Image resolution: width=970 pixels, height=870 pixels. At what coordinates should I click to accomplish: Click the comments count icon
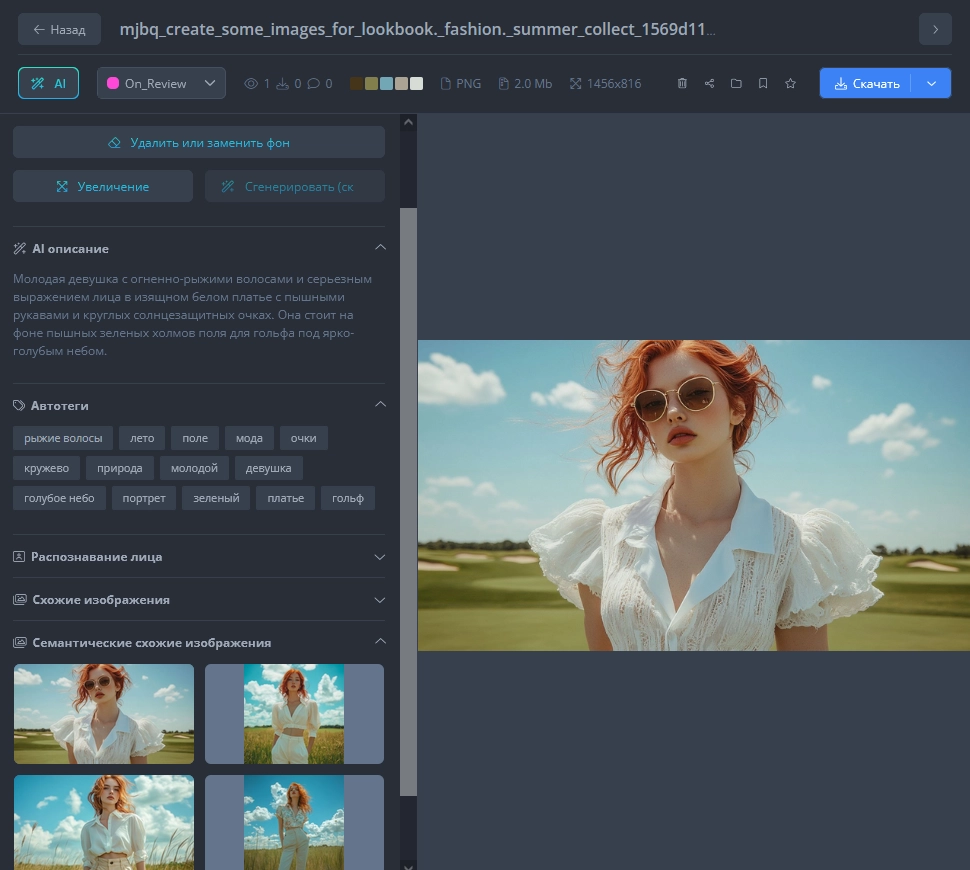click(x=314, y=84)
